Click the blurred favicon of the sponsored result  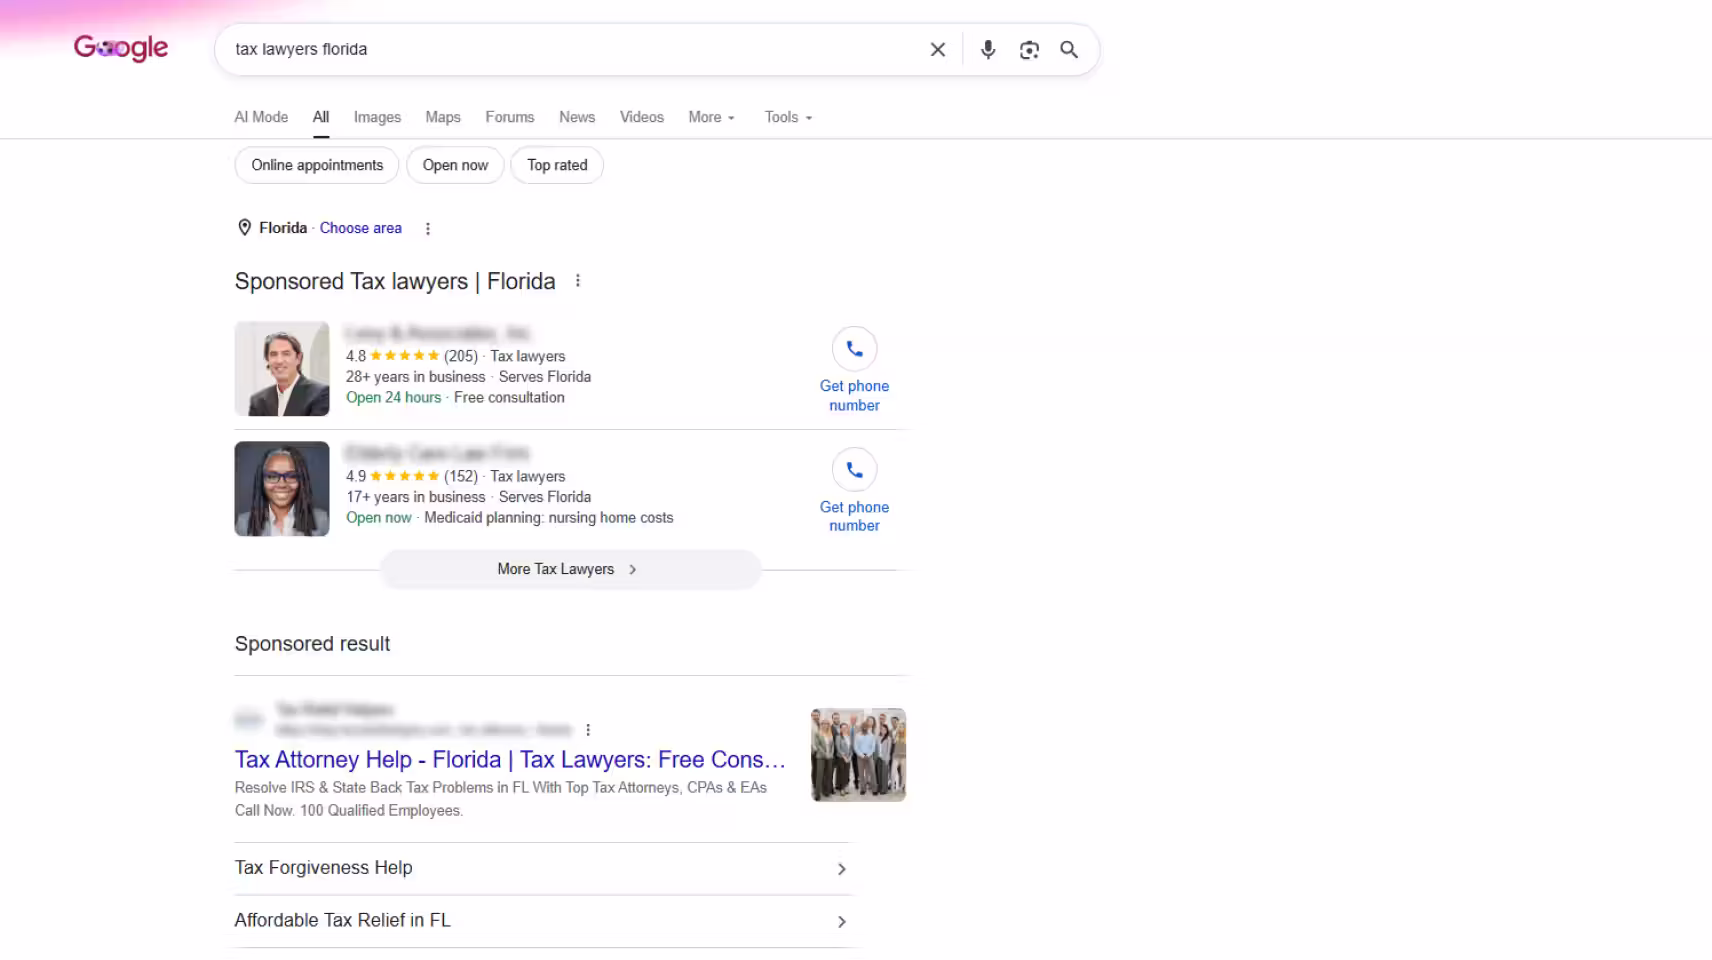point(249,719)
